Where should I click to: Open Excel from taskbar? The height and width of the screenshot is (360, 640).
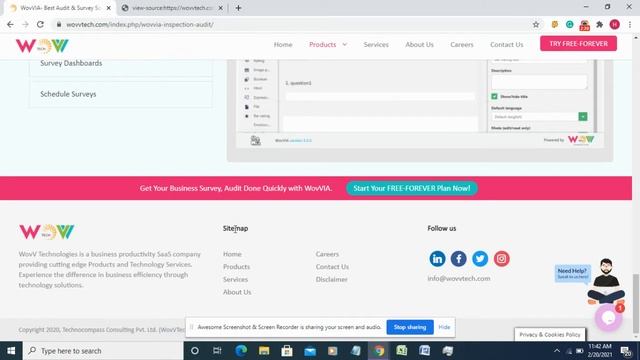coord(402,351)
